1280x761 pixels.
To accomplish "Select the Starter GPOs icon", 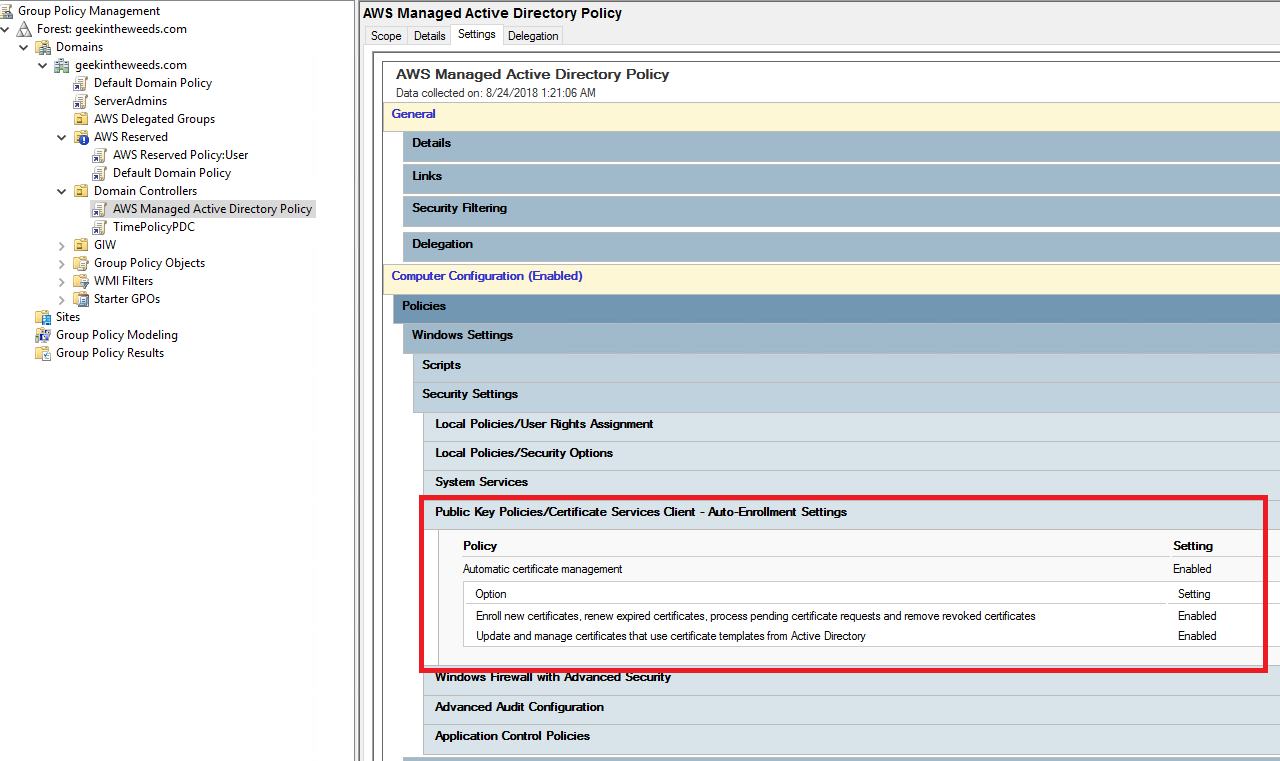I will coord(80,298).
